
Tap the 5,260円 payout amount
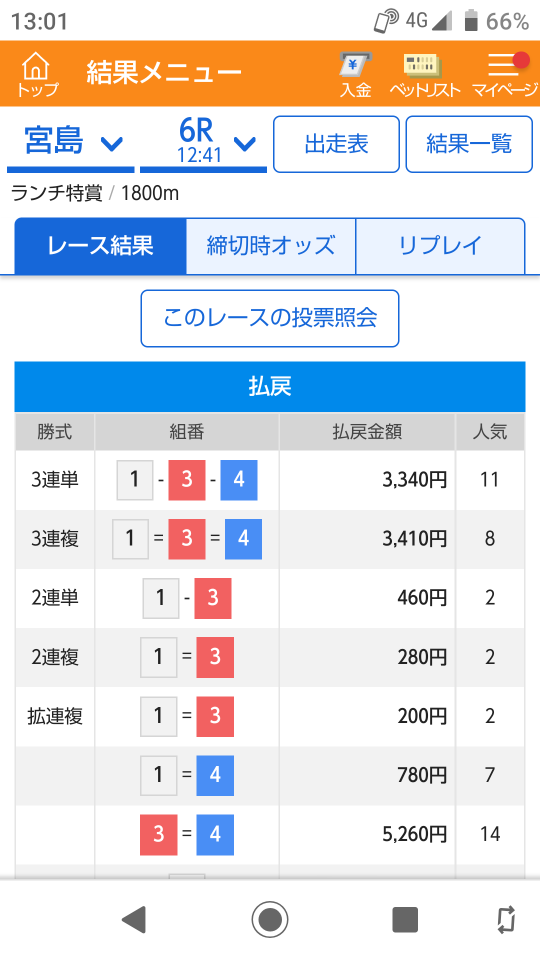[x=414, y=834]
